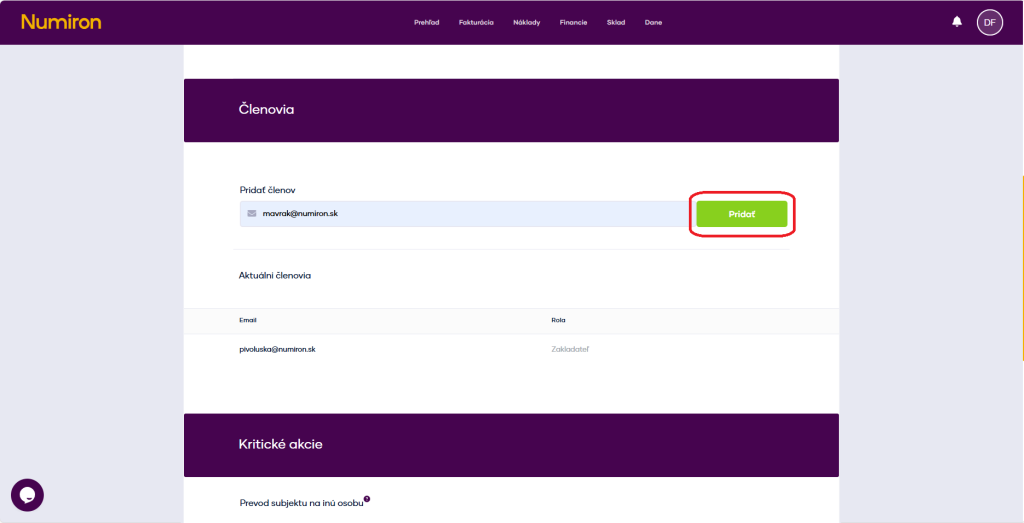1024x523 pixels.
Task: Open the Financie section
Action: [x=574, y=23]
